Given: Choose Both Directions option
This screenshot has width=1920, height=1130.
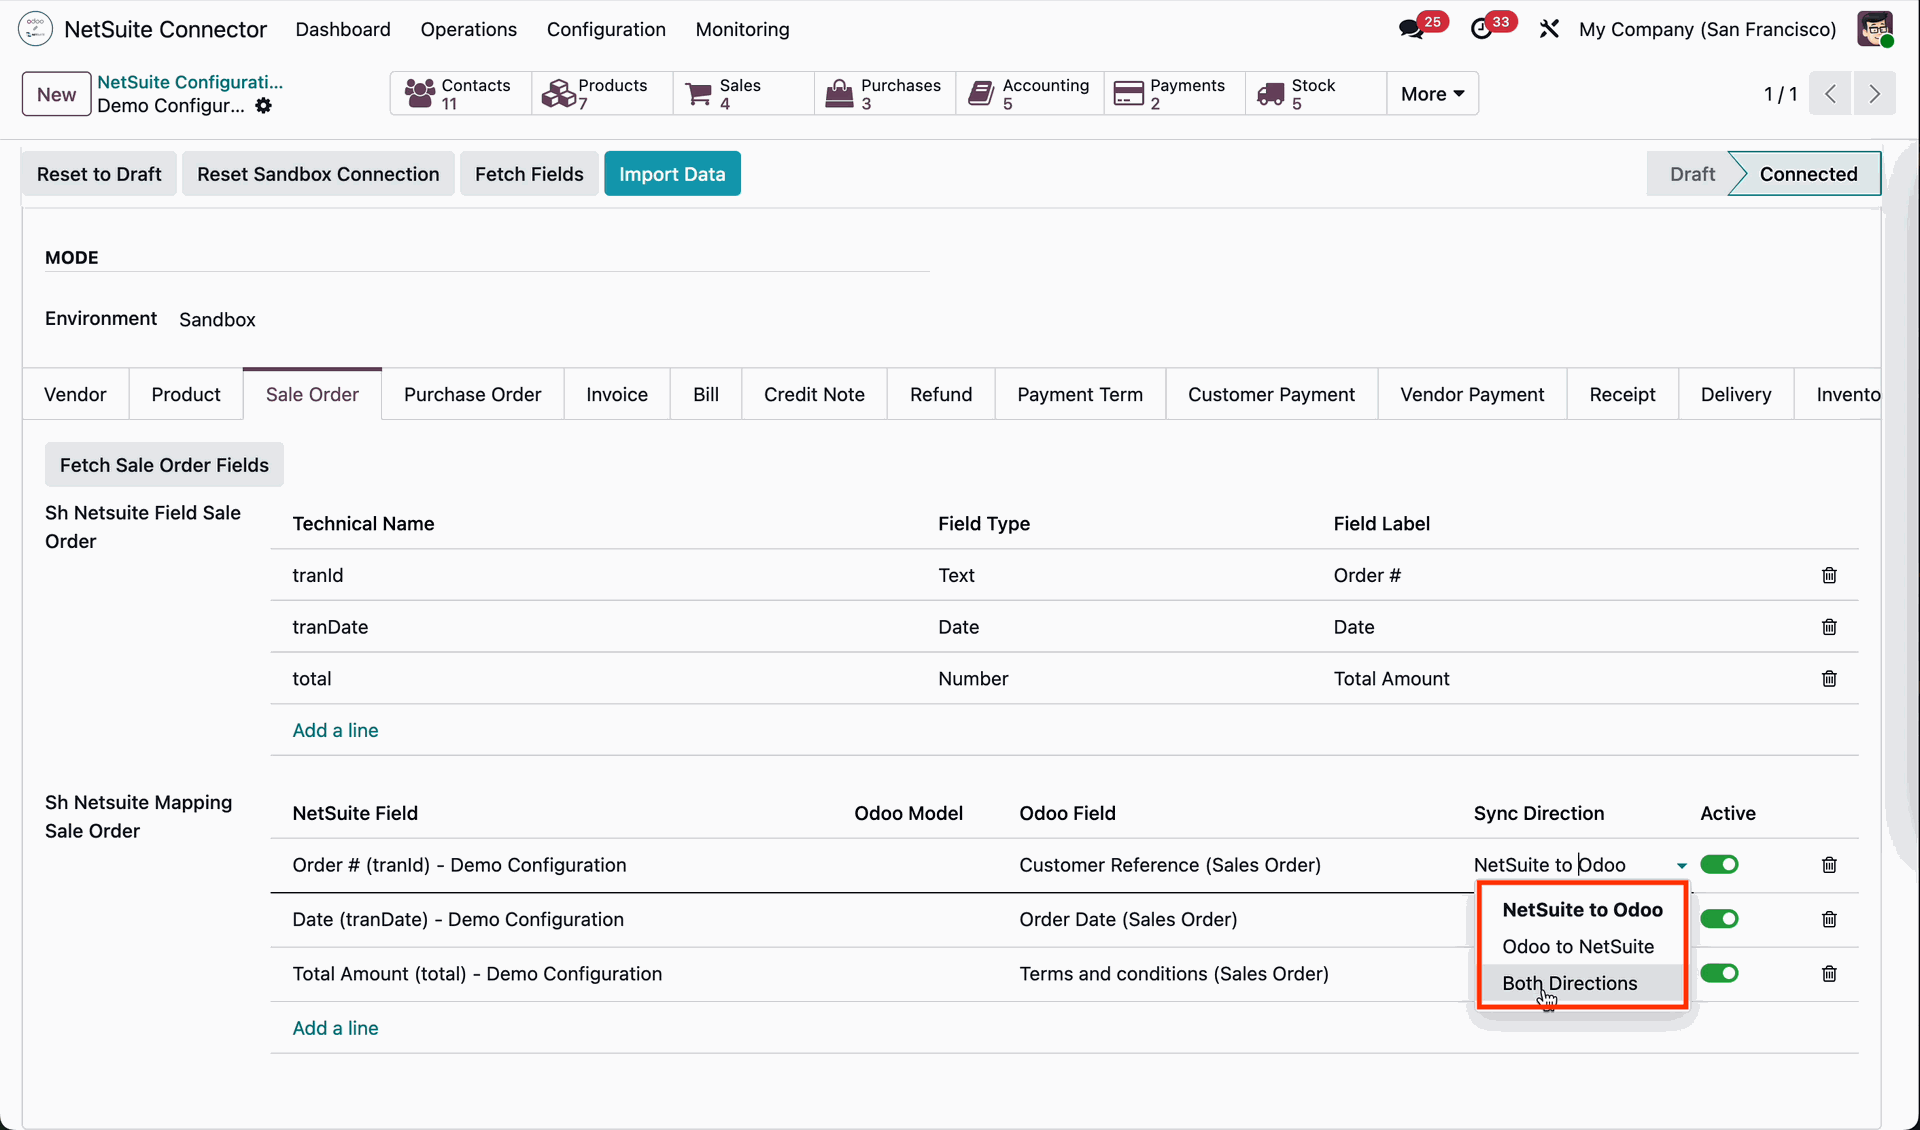Looking at the screenshot, I should [1582, 983].
